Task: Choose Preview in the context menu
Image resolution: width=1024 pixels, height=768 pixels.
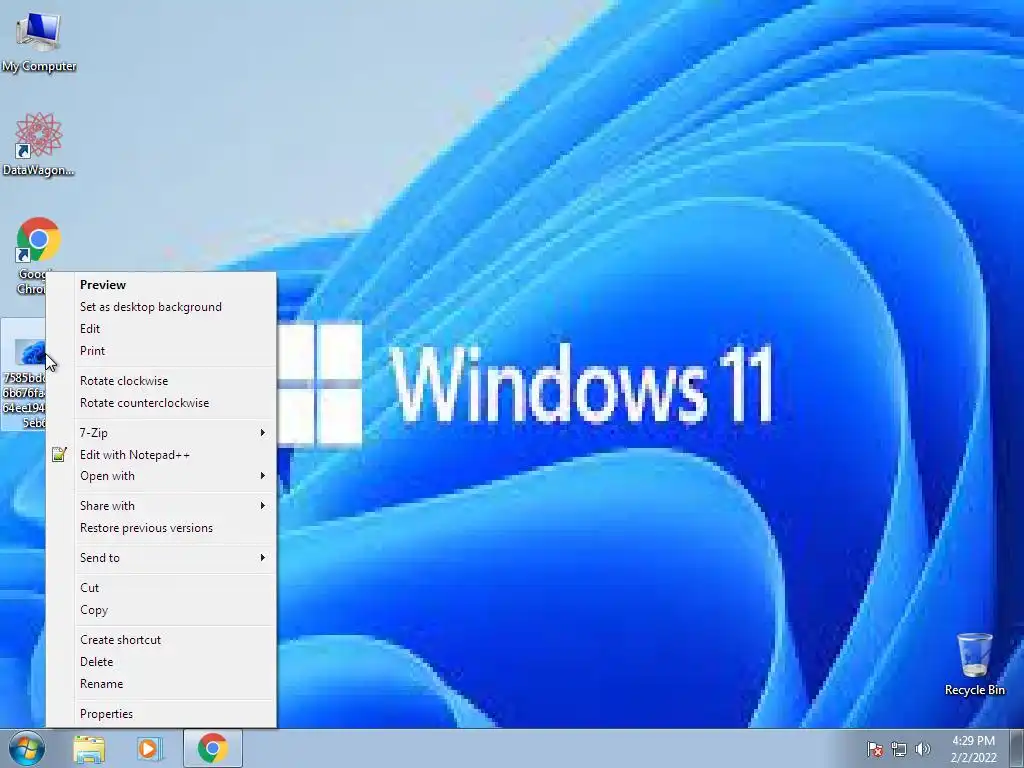Action: pyautogui.click(x=161, y=285)
